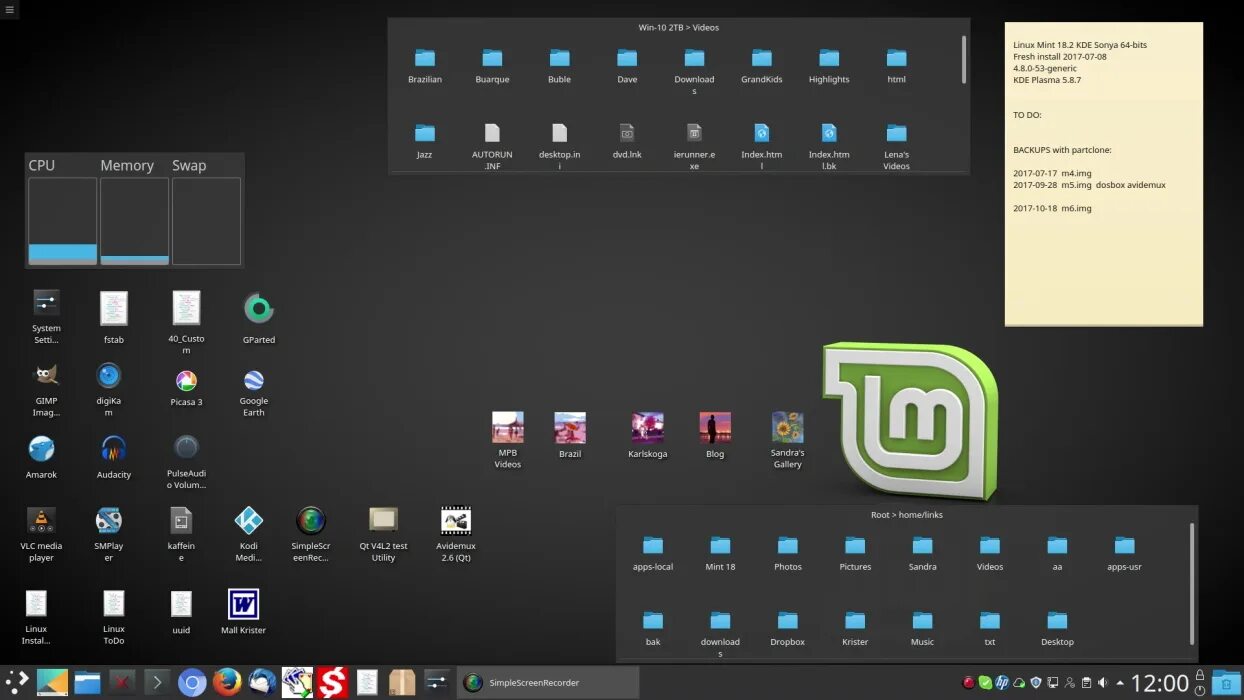Viewport: 1244px width, 700px height.
Task: Open Chromium browser from the taskbar
Action: pos(192,683)
